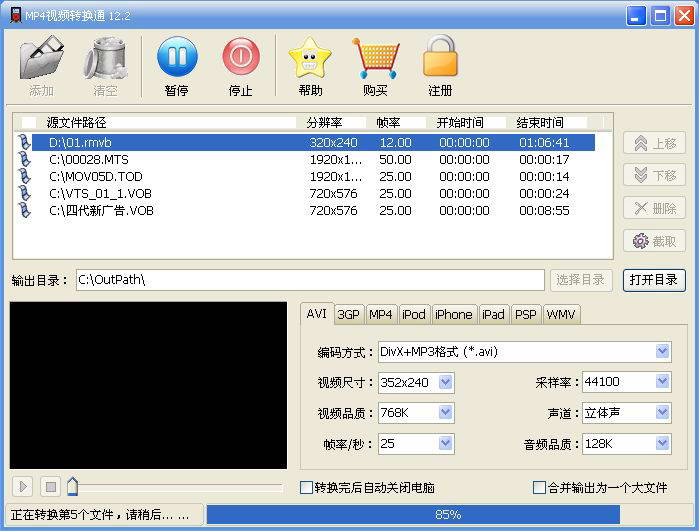Click the 添加 (Add) folder icon
Image resolution: width=699 pixels, height=531 pixels.
click(x=41, y=58)
